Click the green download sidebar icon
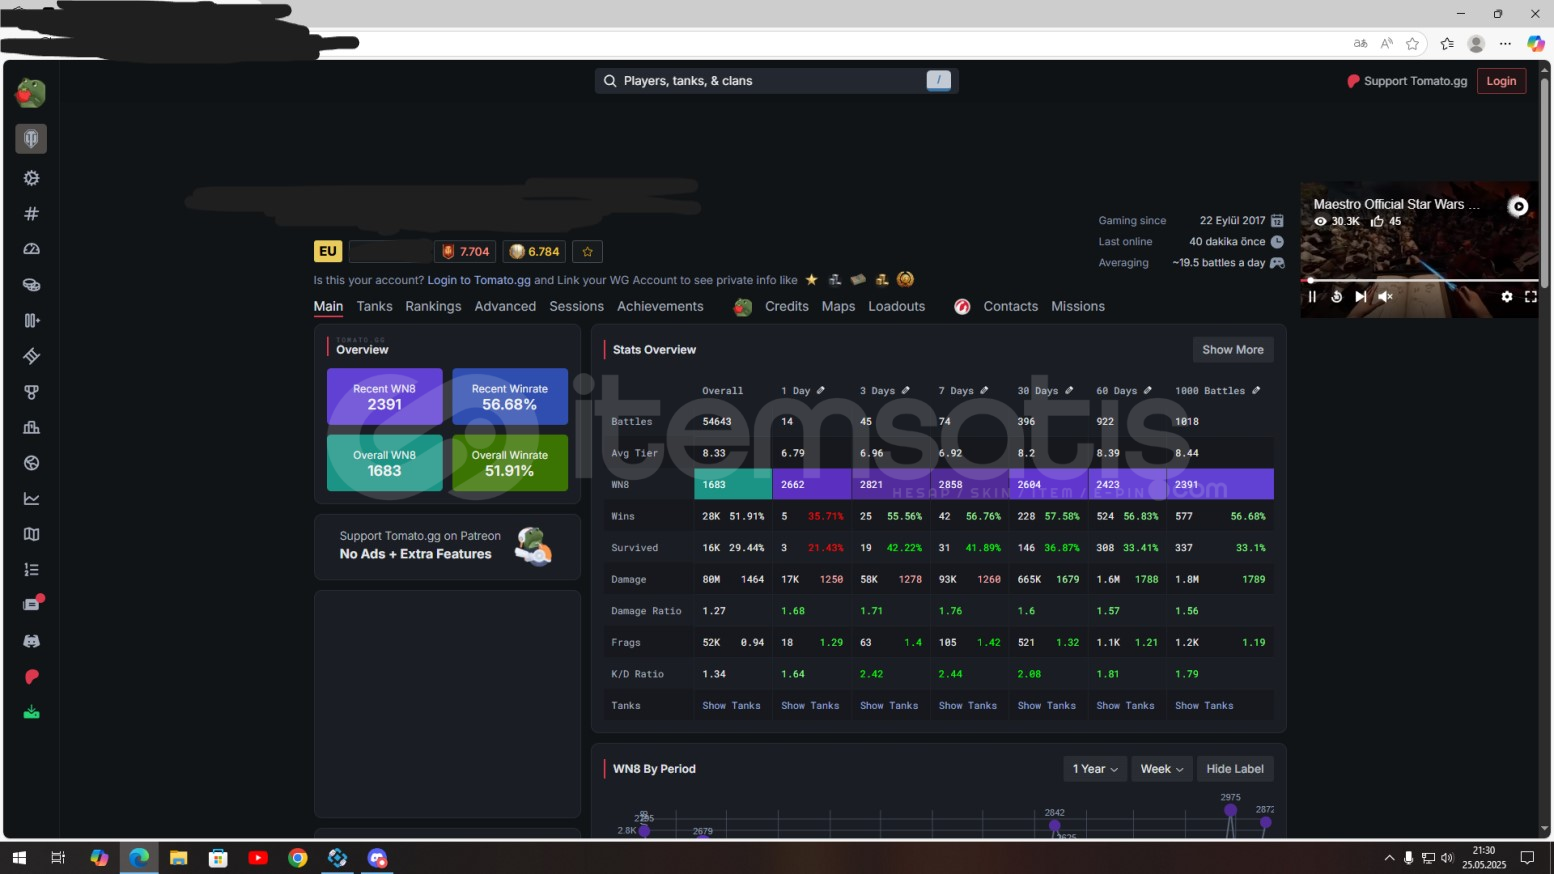This screenshot has height=874, width=1554. pos(31,712)
